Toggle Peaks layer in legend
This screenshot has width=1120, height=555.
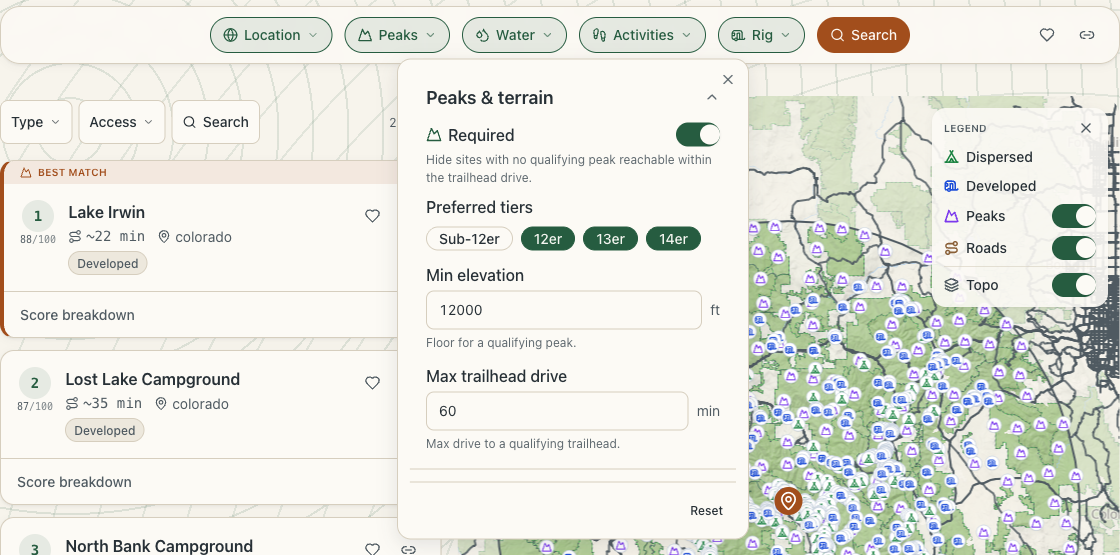(1074, 216)
